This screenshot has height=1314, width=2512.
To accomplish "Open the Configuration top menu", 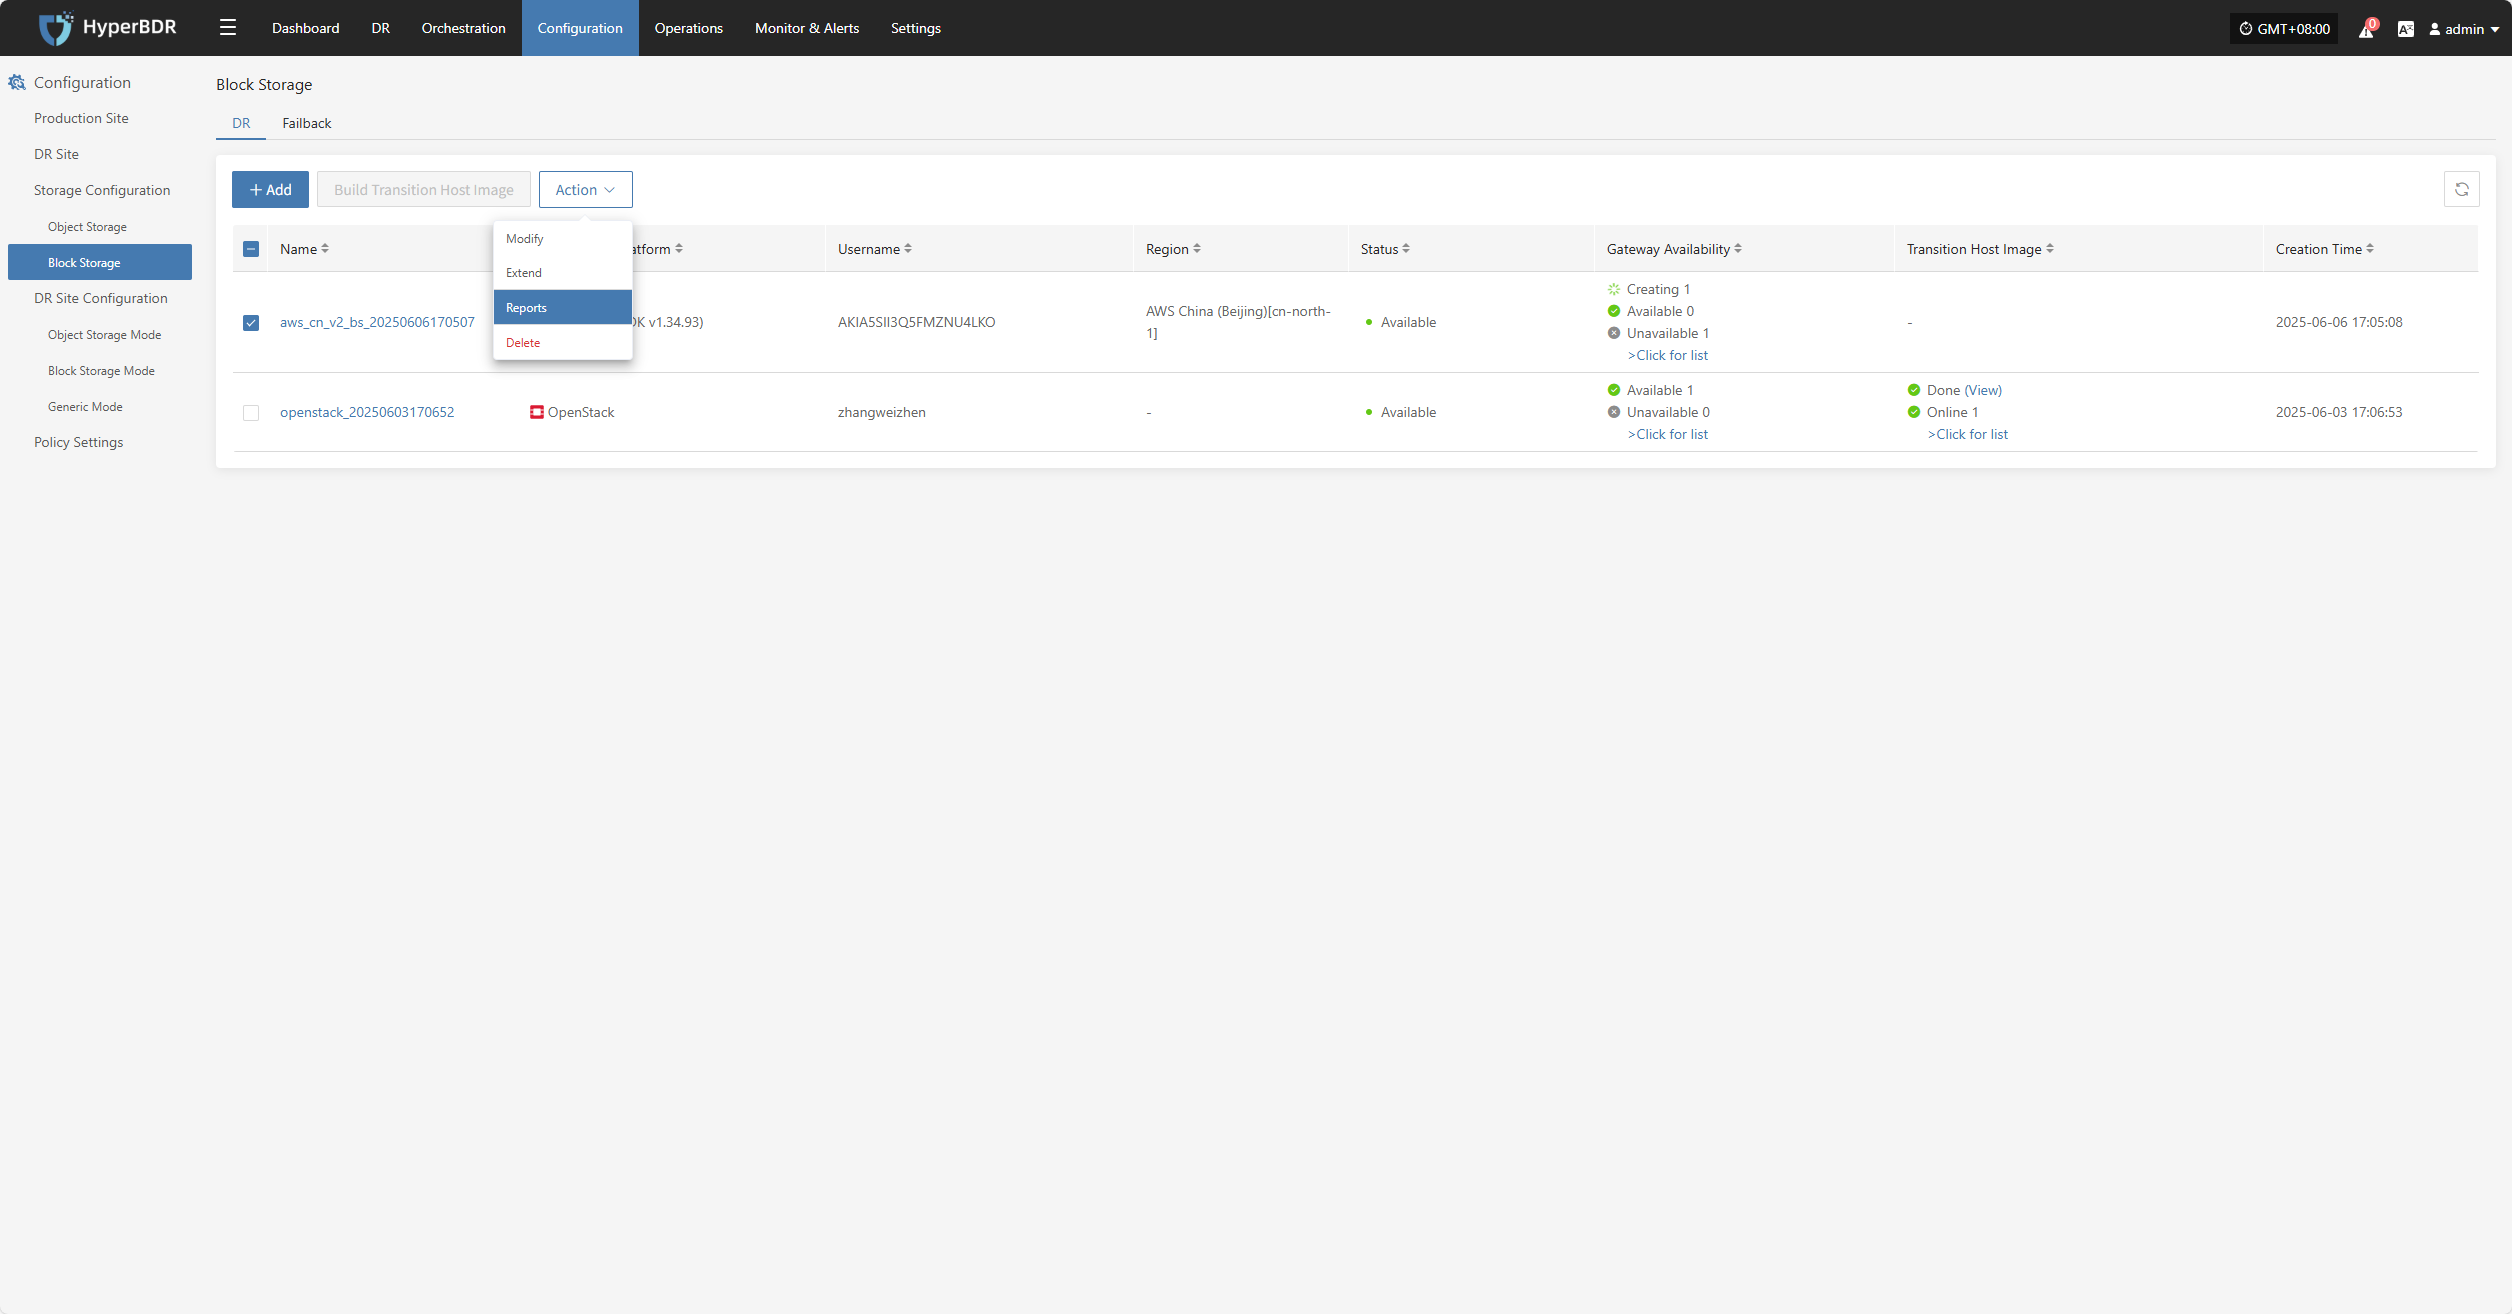I will tap(580, 28).
